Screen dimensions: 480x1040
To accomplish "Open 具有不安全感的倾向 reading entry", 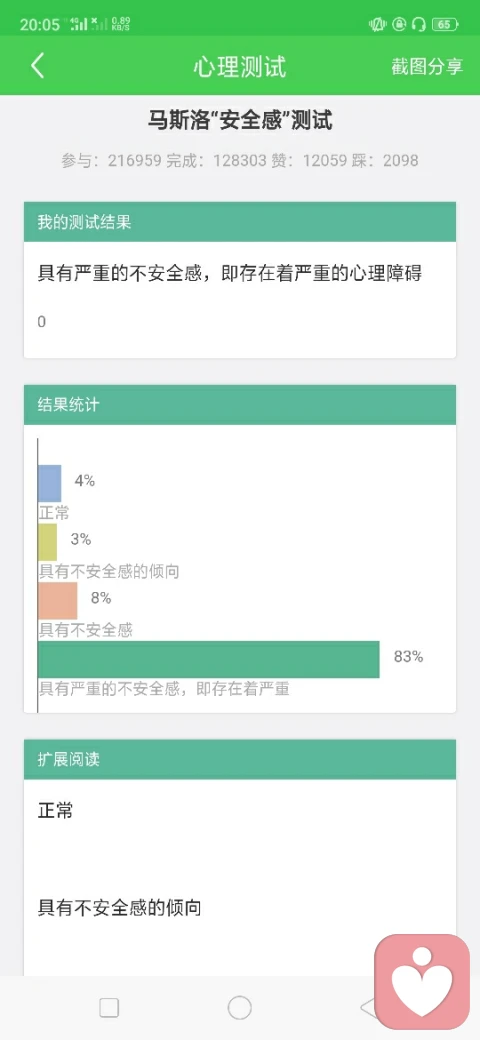I will pyautogui.click(x=119, y=907).
